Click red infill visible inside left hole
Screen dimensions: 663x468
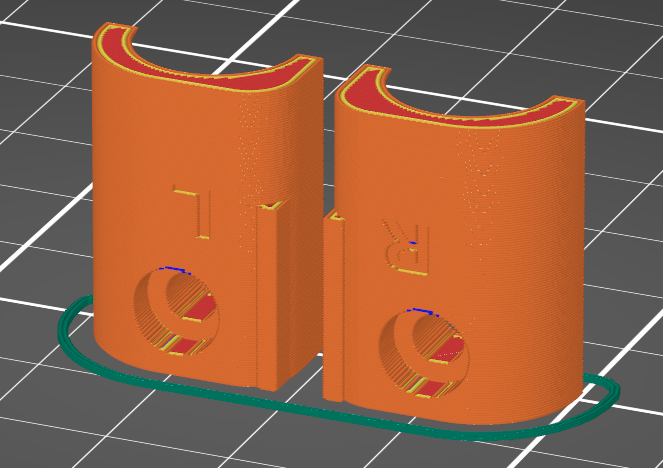(202, 309)
